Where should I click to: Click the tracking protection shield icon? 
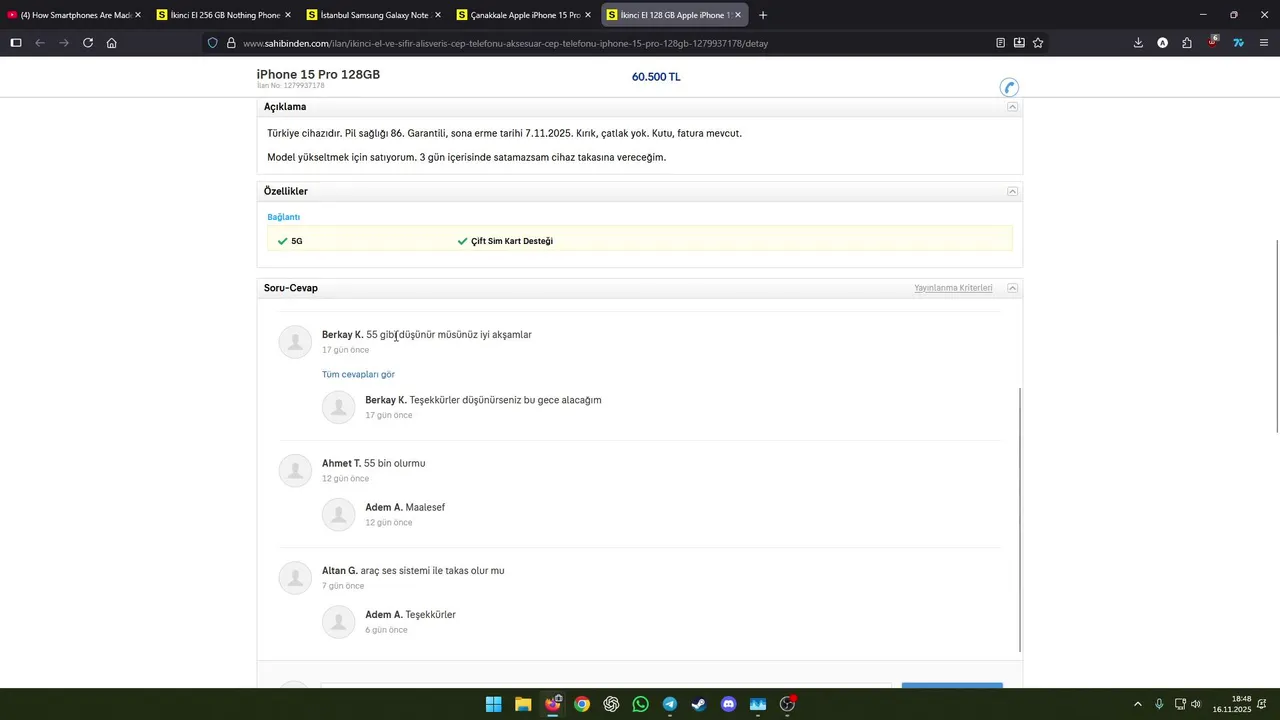coord(213,43)
